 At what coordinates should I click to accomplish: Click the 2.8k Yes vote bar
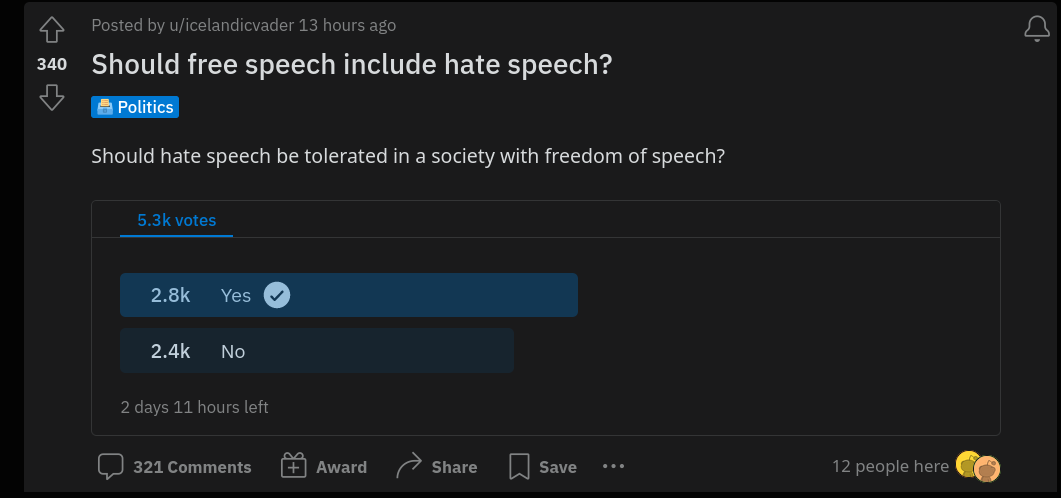(x=349, y=295)
